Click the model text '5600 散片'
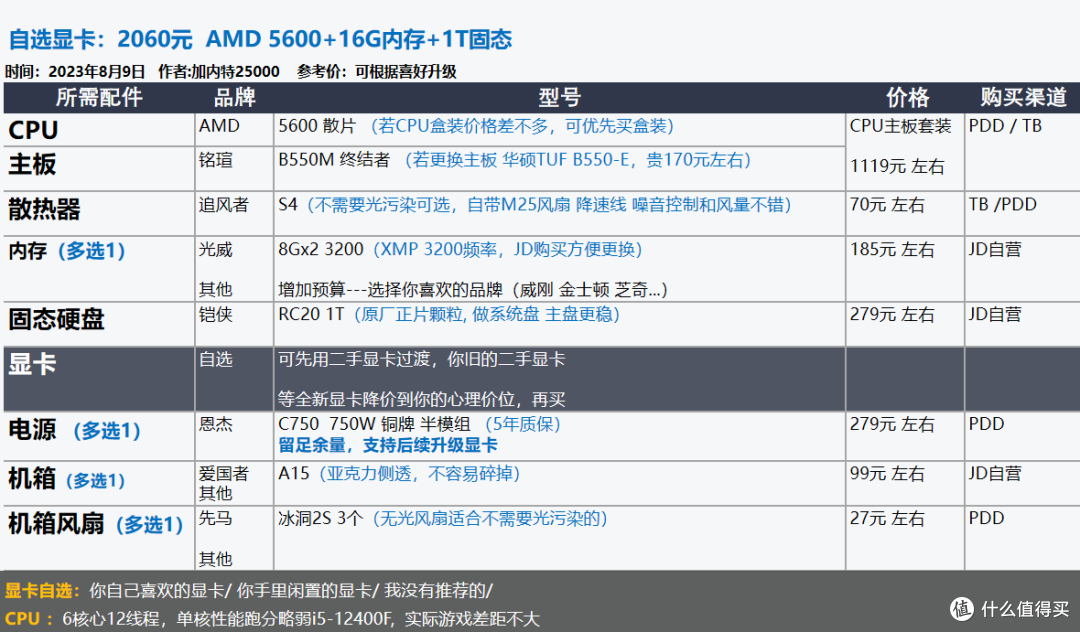Image resolution: width=1080 pixels, height=632 pixels. click(317, 126)
